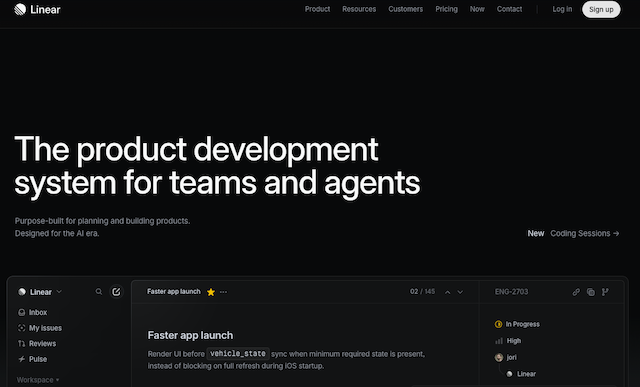The image size is (640, 387).
Task: Copy git branch name icon
Action: pos(605,292)
